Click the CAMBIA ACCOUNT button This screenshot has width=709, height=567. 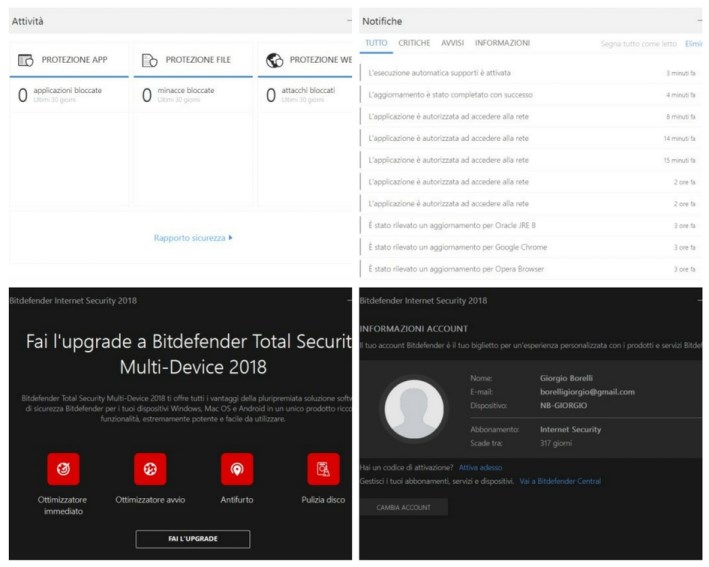click(x=403, y=507)
